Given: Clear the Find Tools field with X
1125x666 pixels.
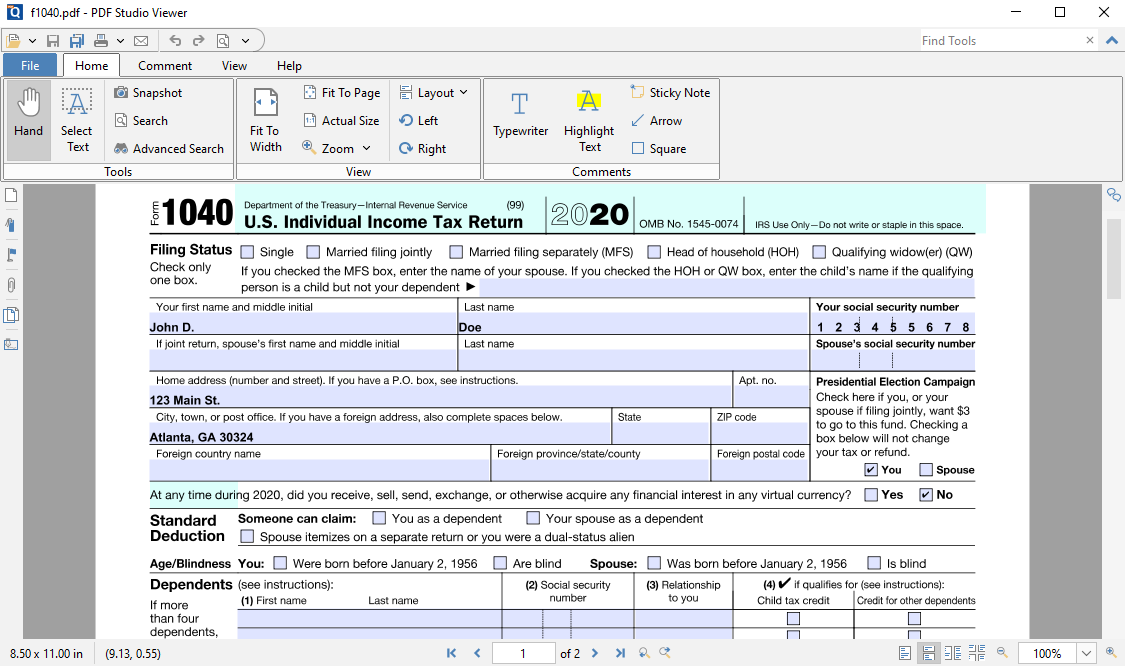Looking at the screenshot, I should (1090, 40).
